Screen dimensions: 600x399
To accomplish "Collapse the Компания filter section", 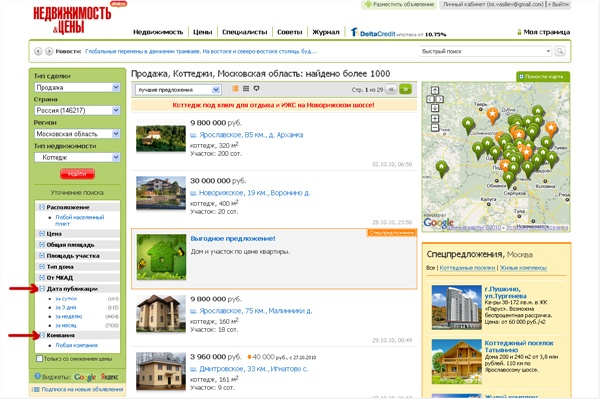I will click(x=42, y=335).
